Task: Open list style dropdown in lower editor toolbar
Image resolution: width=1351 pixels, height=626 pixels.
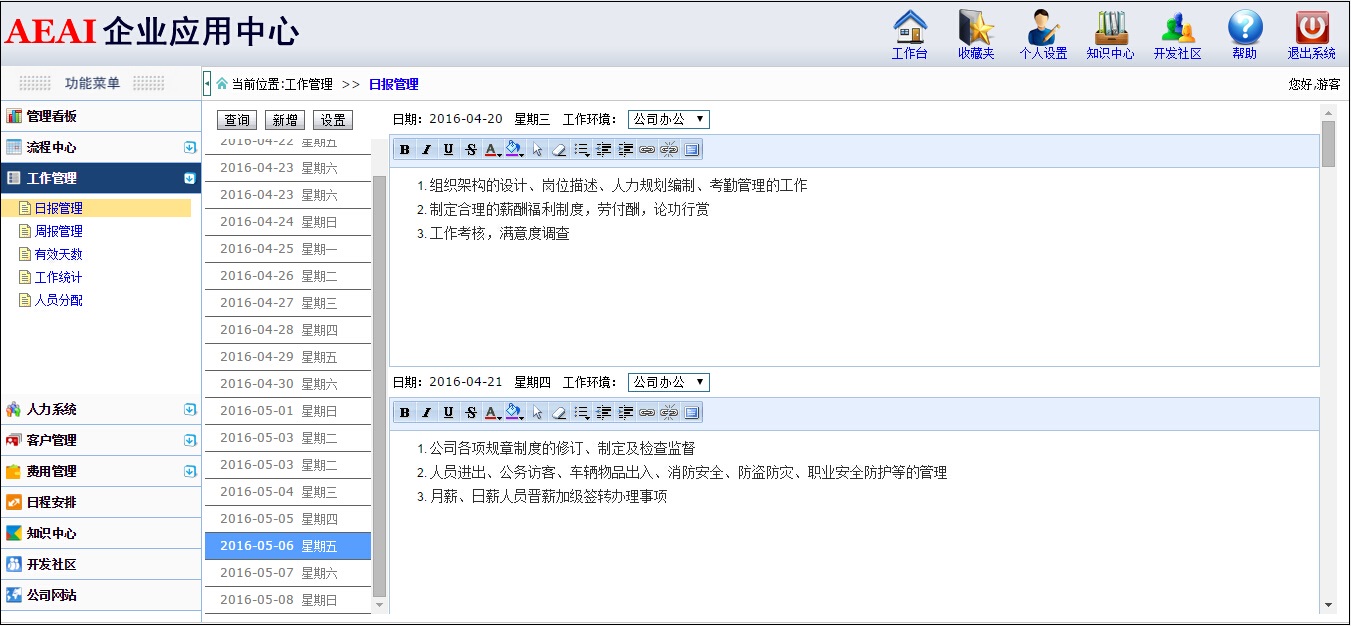Action: pos(581,413)
